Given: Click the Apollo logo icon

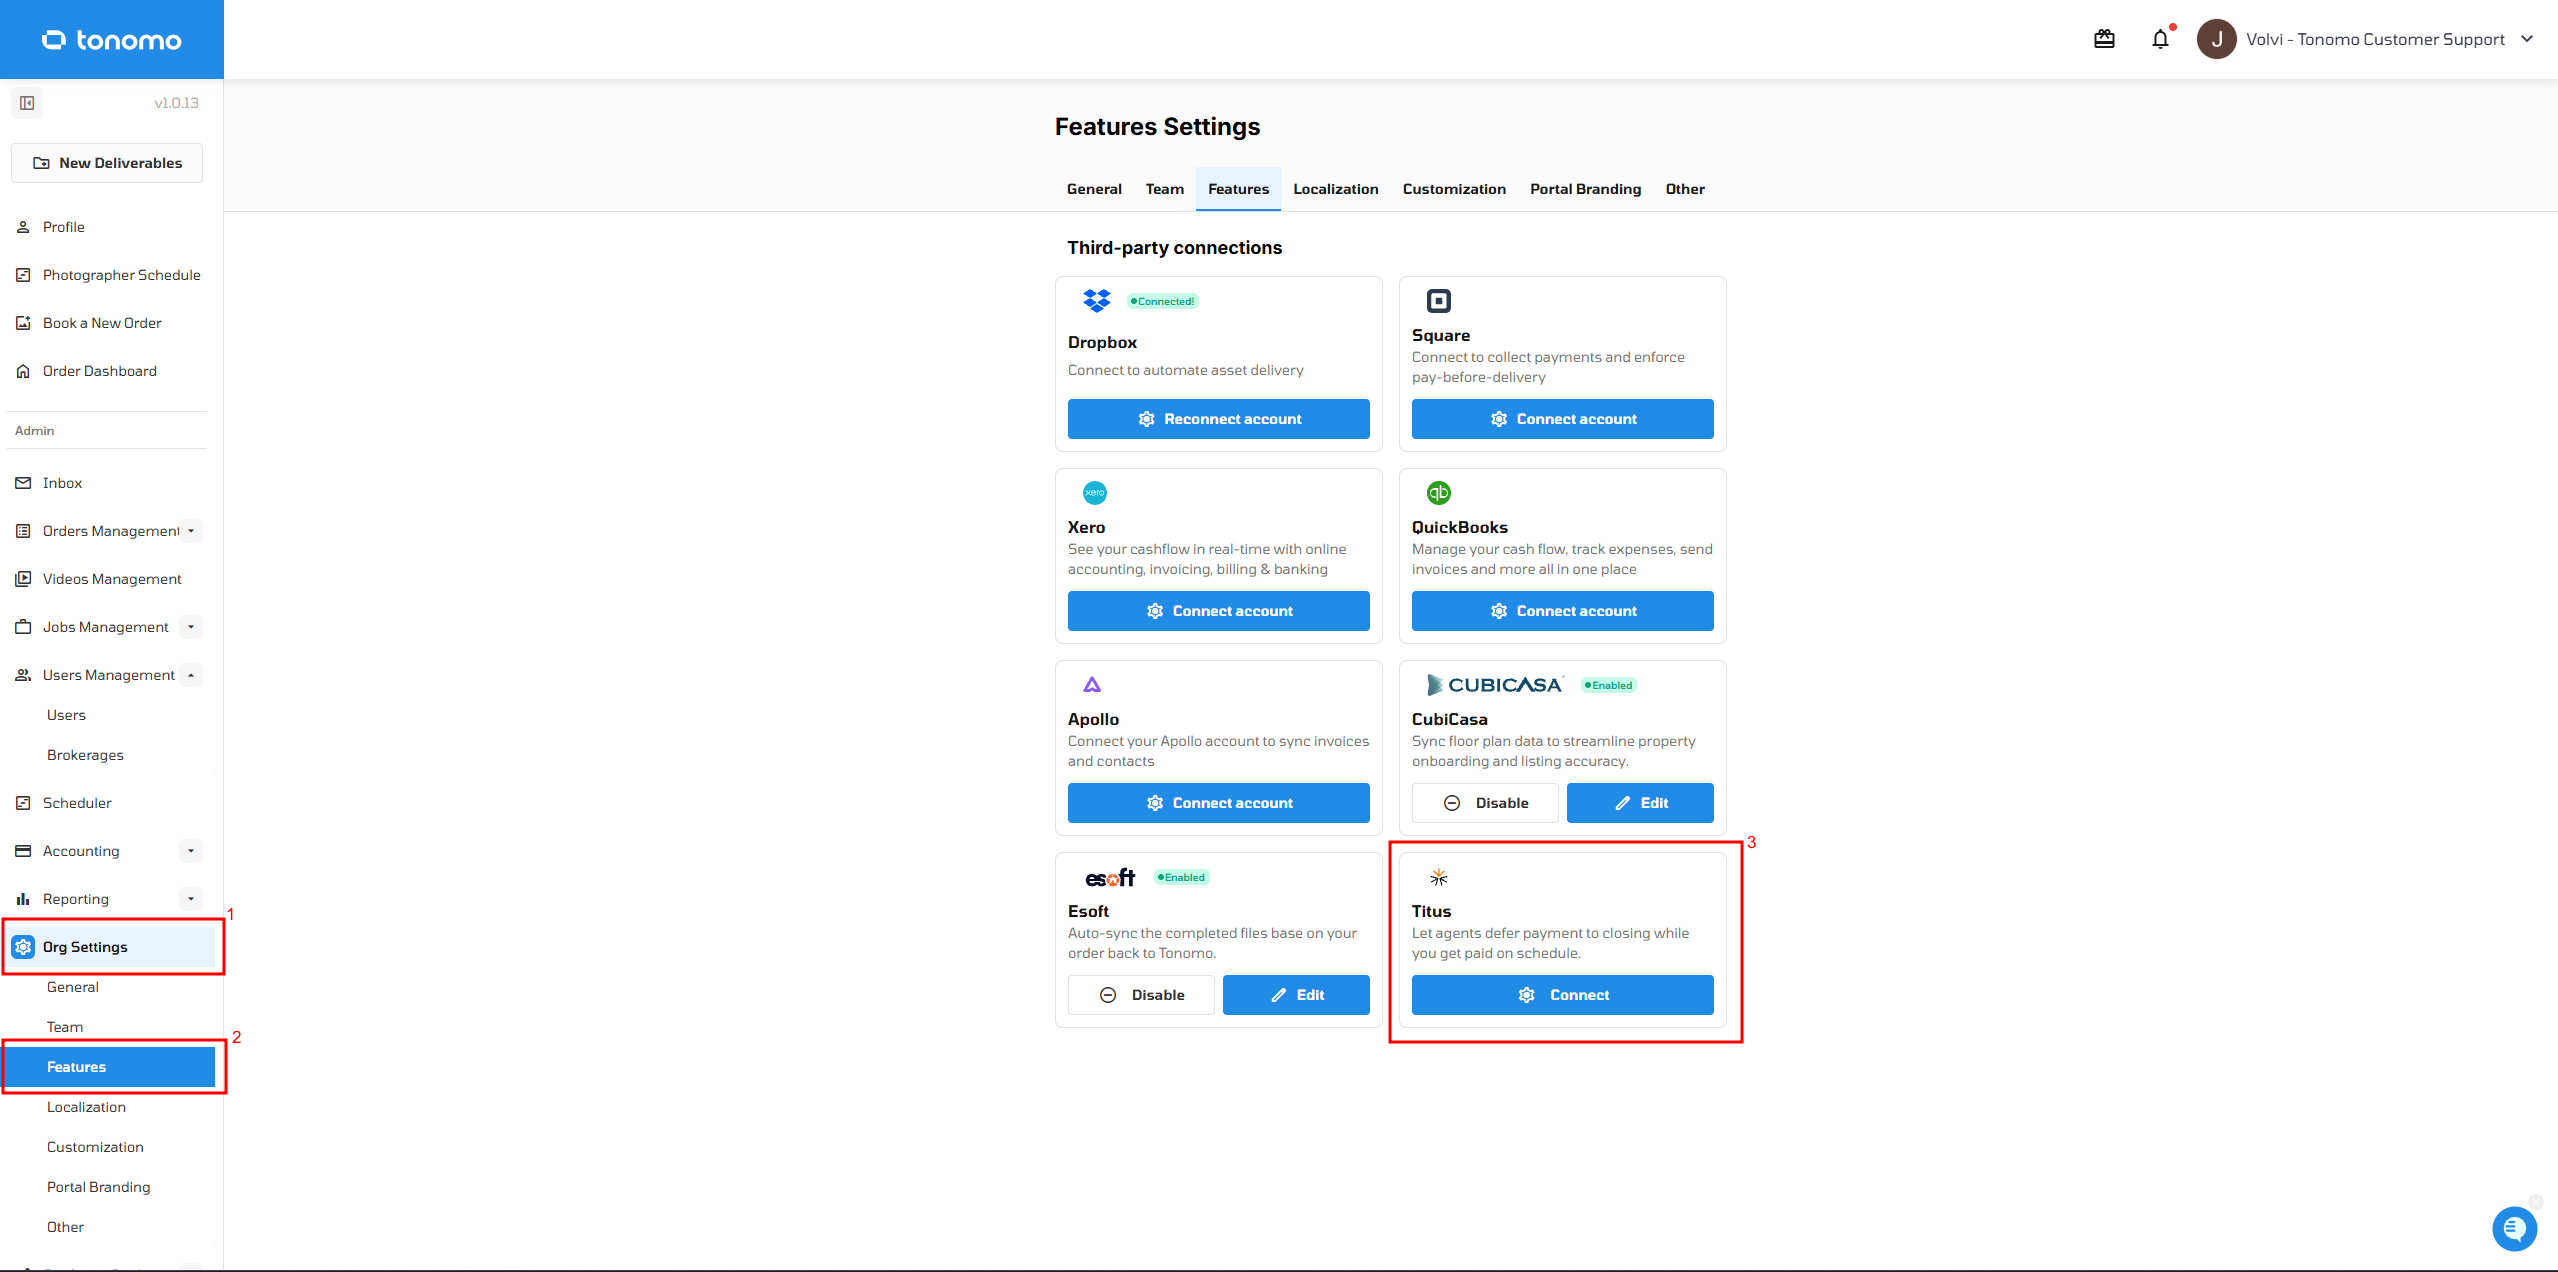Looking at the screenshot, I should click(x=1092, y=685).
